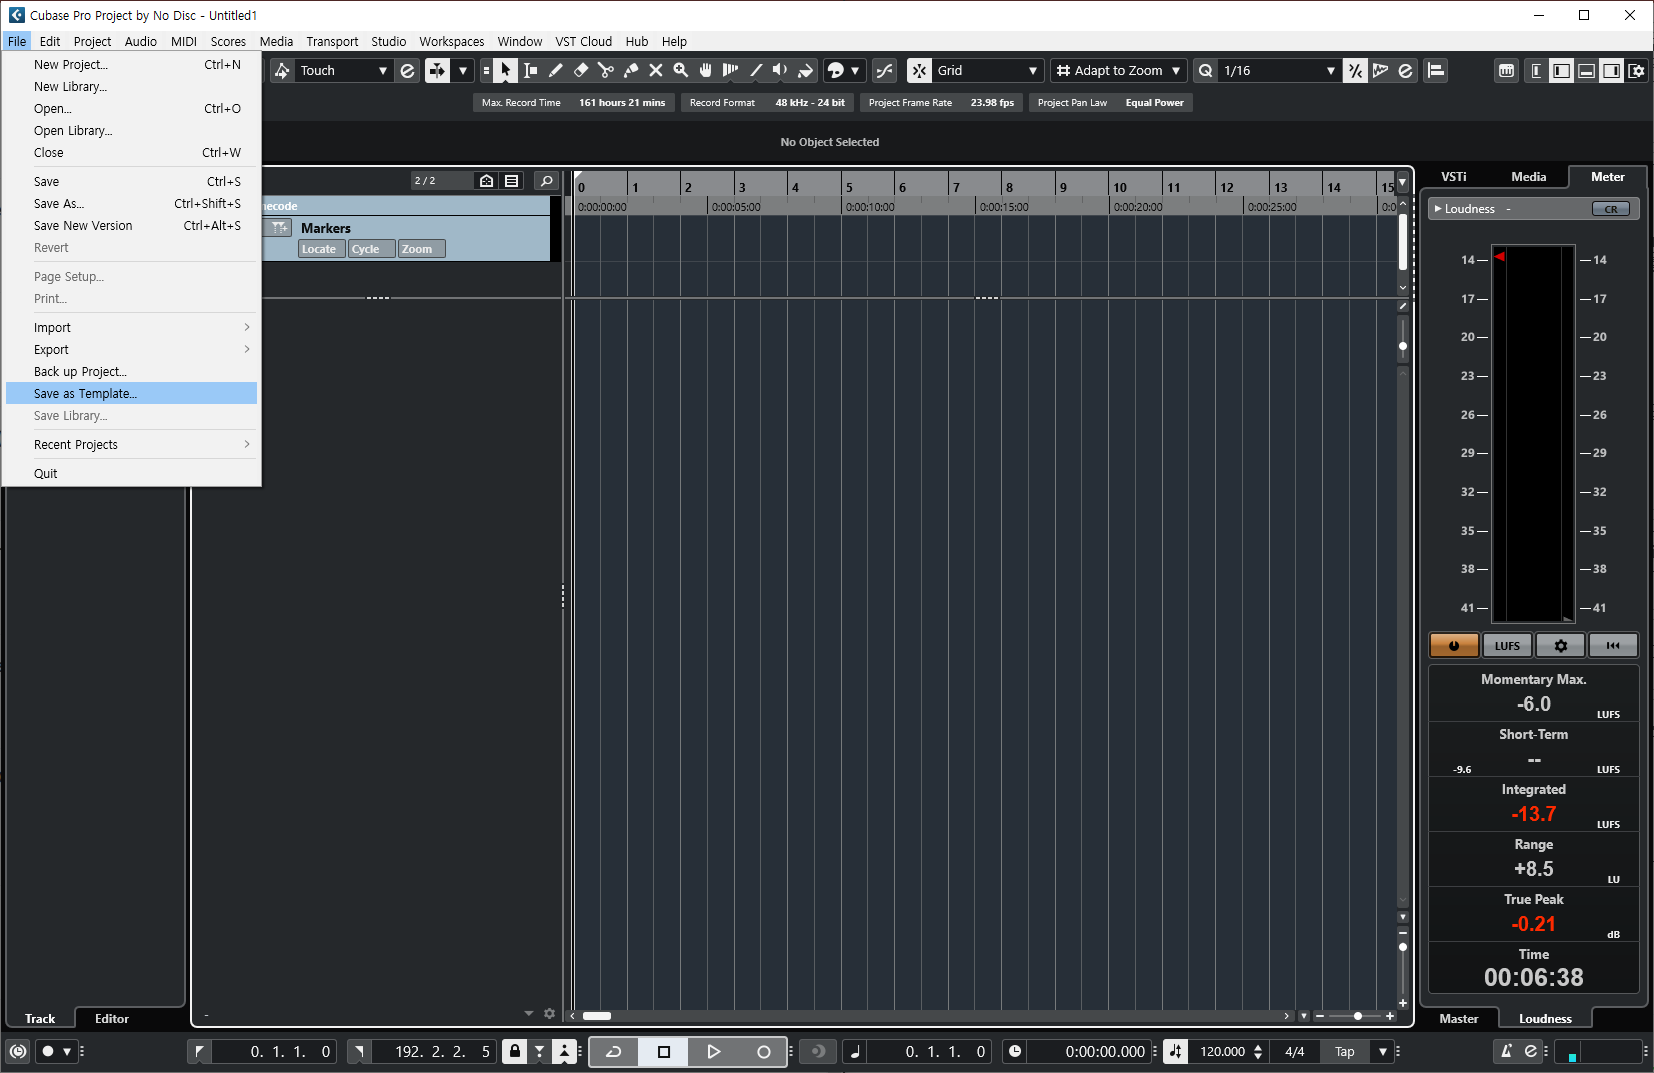Image resolution: width=1654 pixels, height=1073 pixels.
Task: Choose Save as Template... menu entry
Action: (131, 393)
